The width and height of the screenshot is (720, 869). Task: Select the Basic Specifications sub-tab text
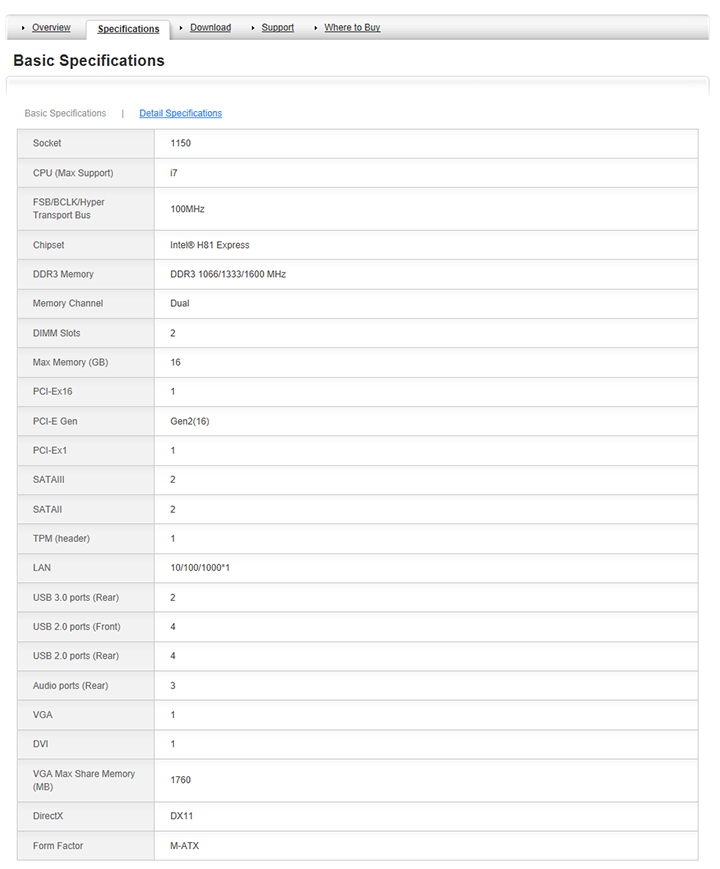65,114
